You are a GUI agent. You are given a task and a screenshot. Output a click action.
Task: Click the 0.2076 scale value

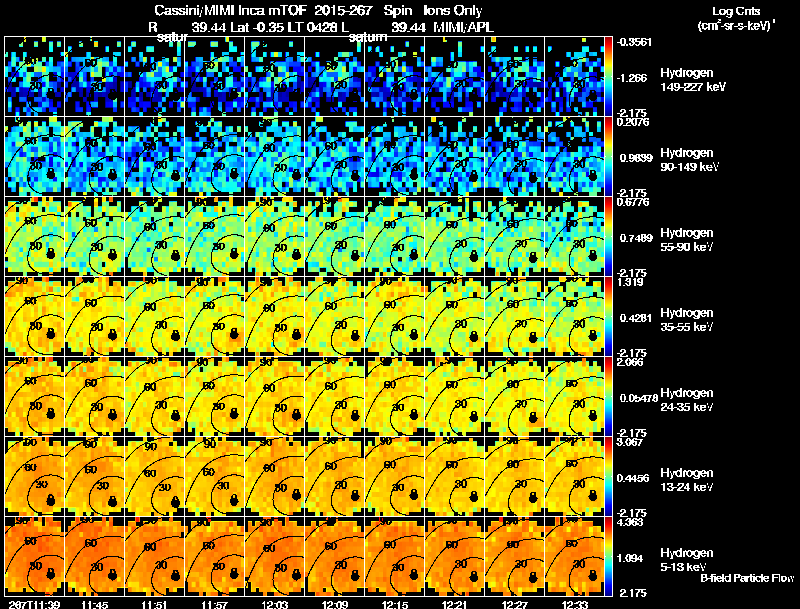coord(633,121)
